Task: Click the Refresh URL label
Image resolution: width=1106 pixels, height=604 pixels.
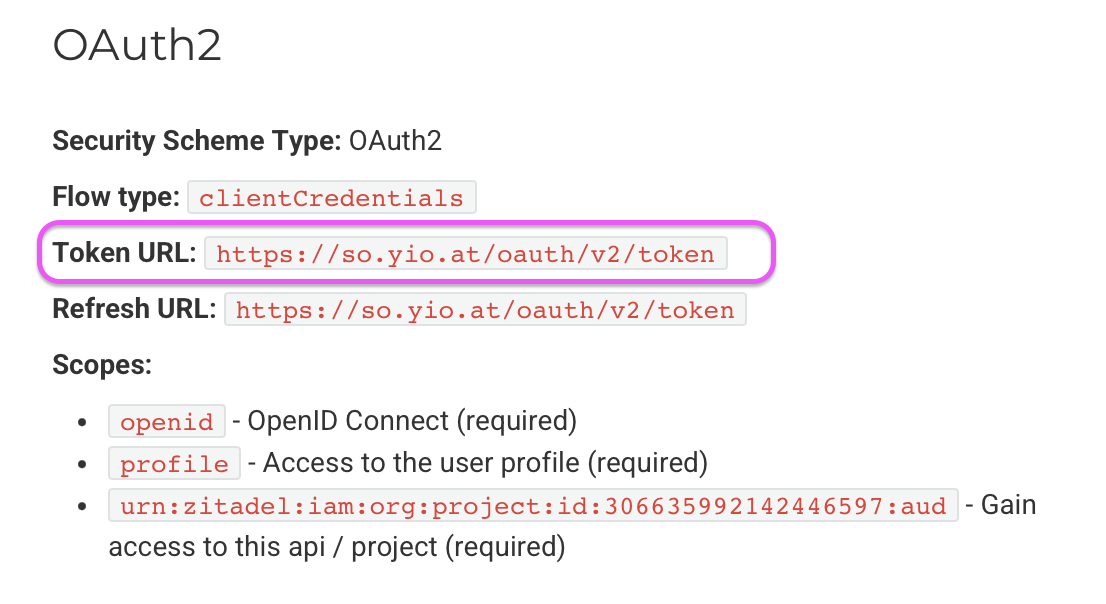Action: 134,309
